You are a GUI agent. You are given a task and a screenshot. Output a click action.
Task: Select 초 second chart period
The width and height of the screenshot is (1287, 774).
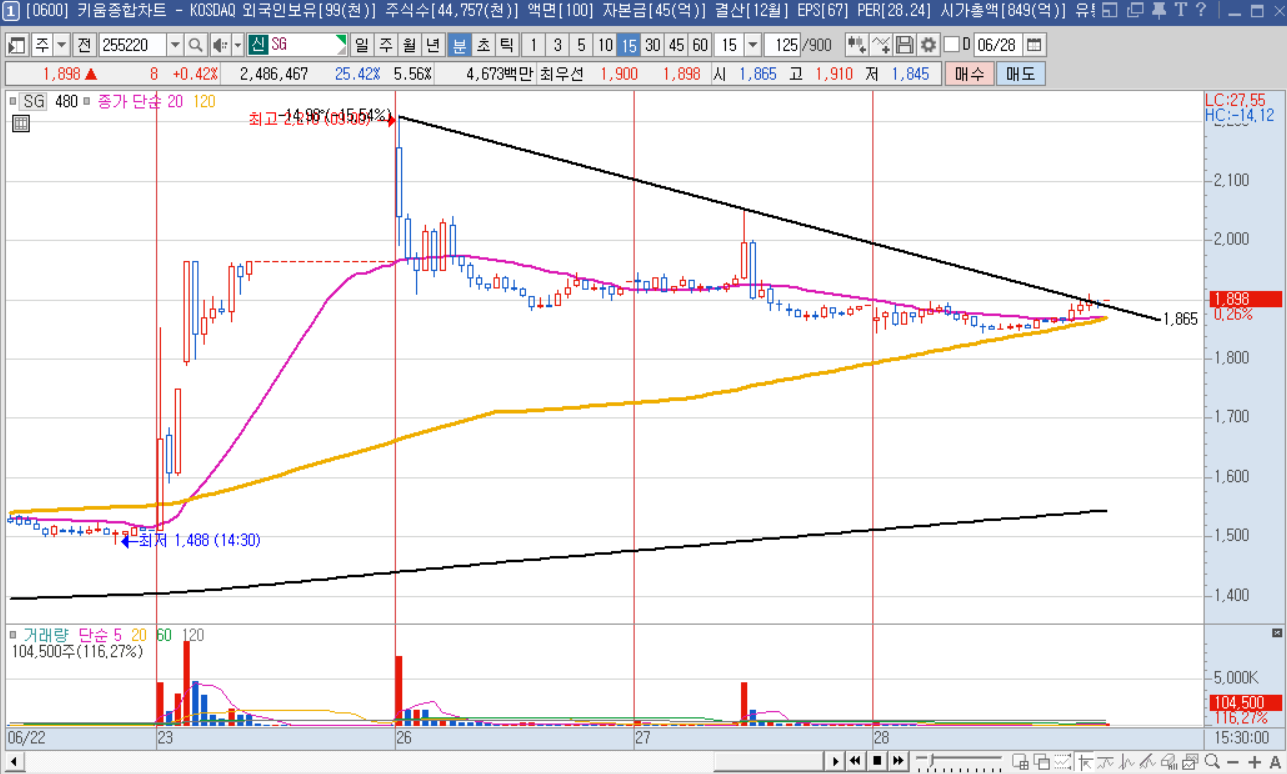click(483, 46)
